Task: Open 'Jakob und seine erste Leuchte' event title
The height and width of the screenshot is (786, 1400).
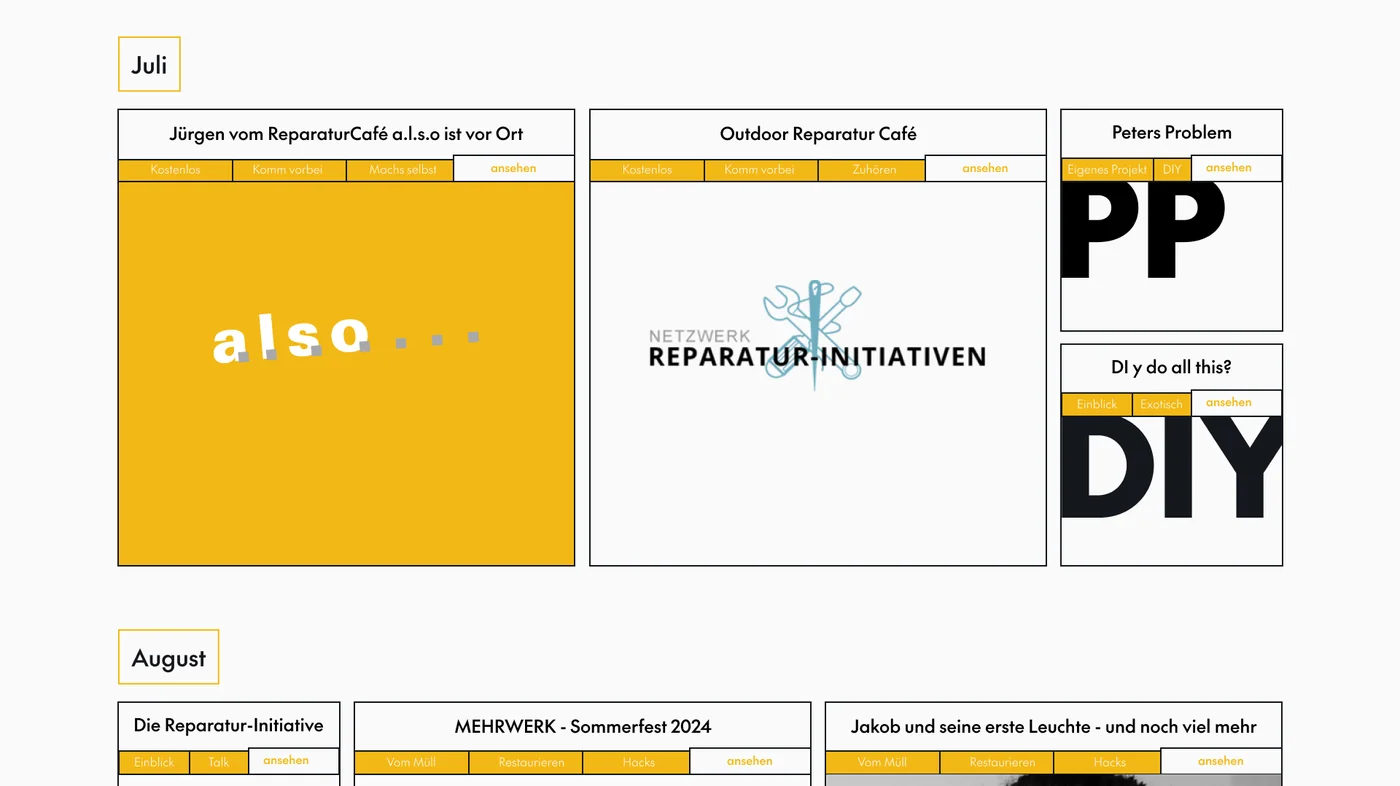Action: 1054,727
